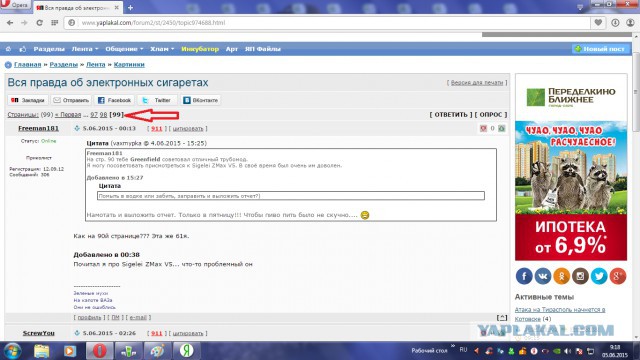
Task: Click цитировать in ScrewYou post
Action: 188,333
